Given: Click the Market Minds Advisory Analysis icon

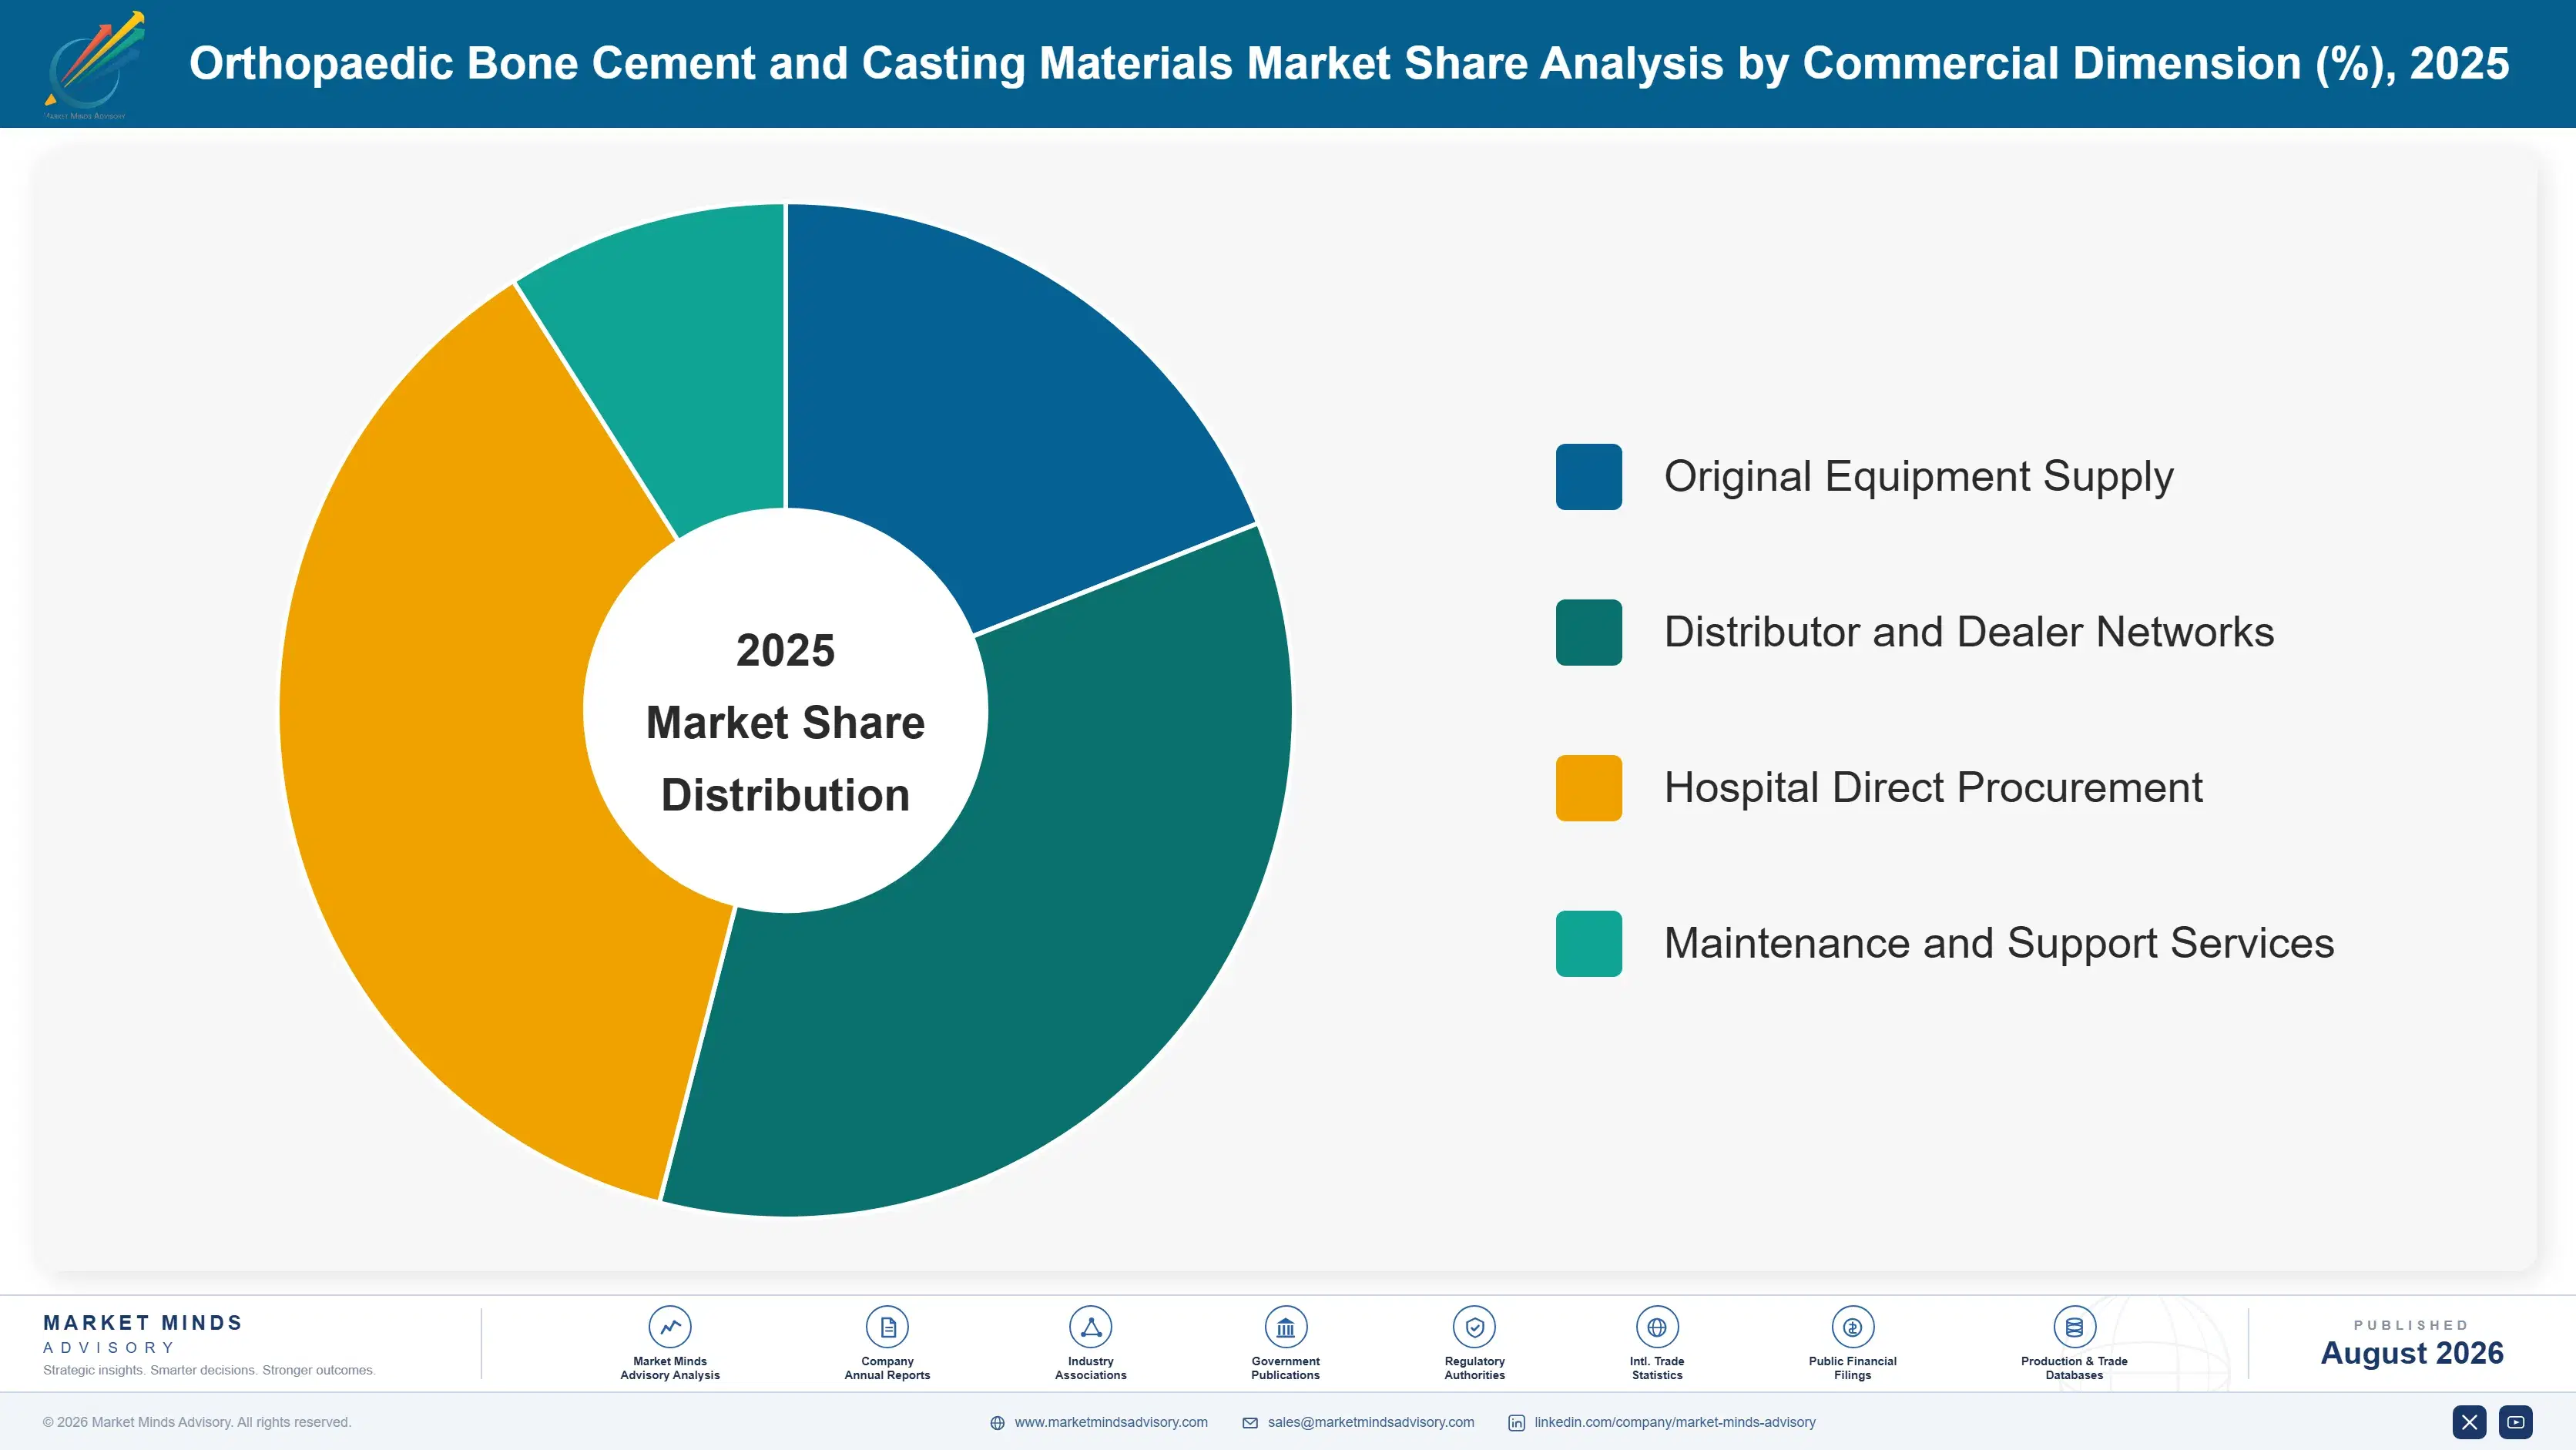Looking at the screenshot, I should pos(670,1327).
